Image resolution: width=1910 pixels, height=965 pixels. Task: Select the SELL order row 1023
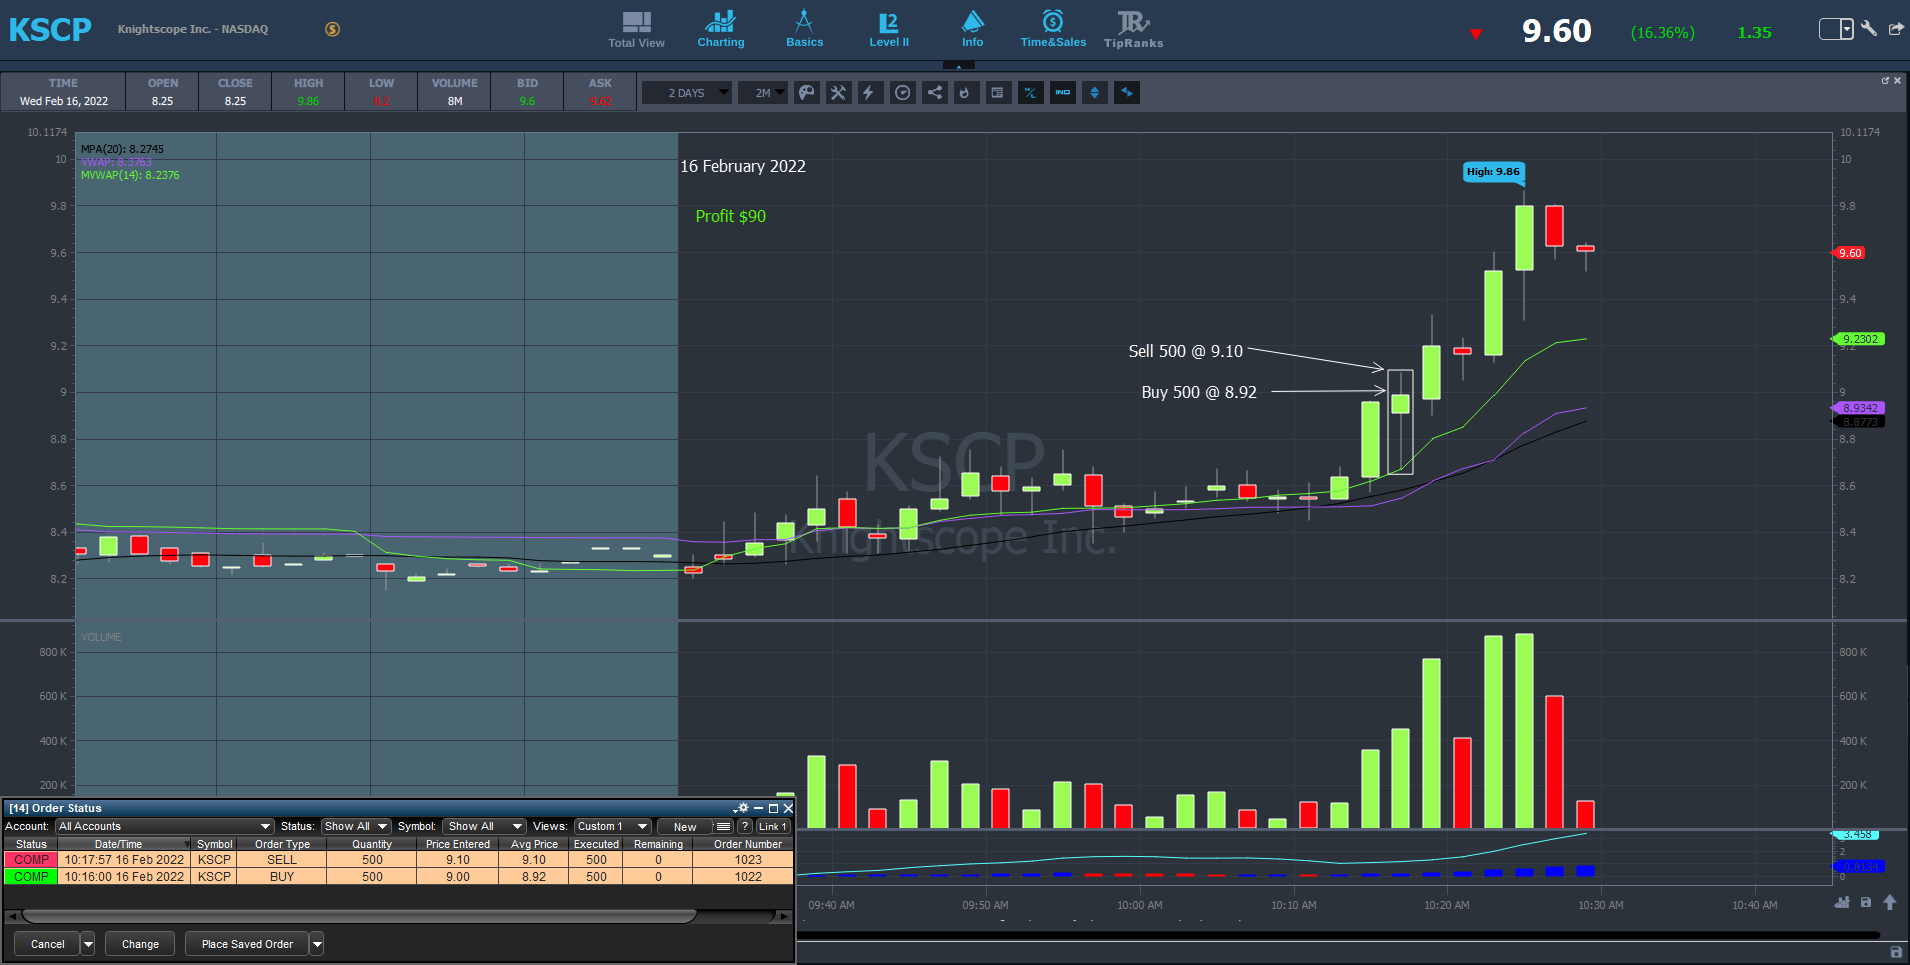tap(398, 860)
